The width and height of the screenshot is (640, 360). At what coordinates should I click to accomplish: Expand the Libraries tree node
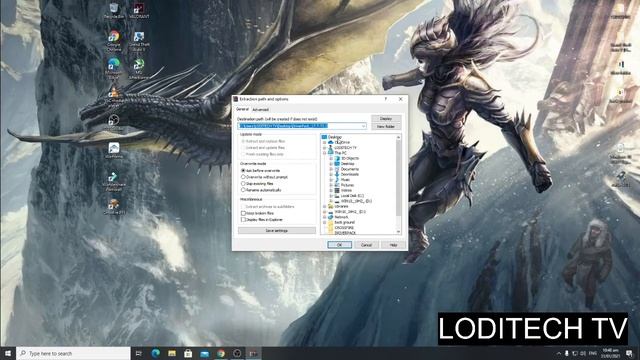click(325, 207)
